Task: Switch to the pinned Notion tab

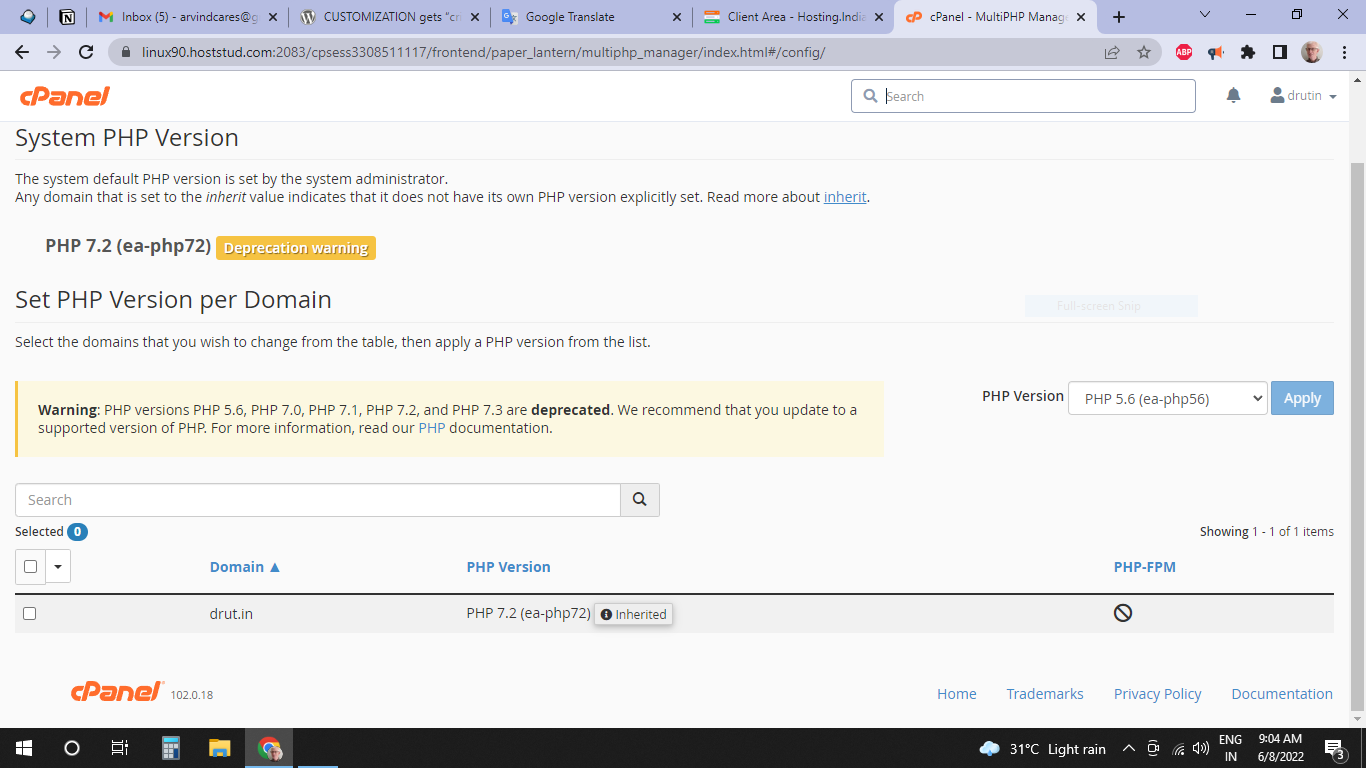Action: tap(67, 17)
